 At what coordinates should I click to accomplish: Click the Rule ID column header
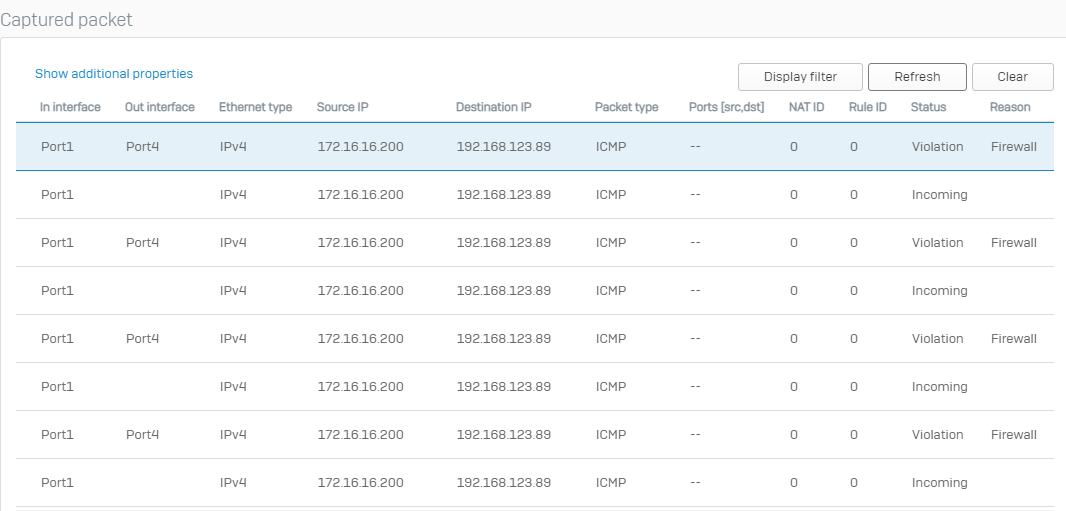[868, 107]
